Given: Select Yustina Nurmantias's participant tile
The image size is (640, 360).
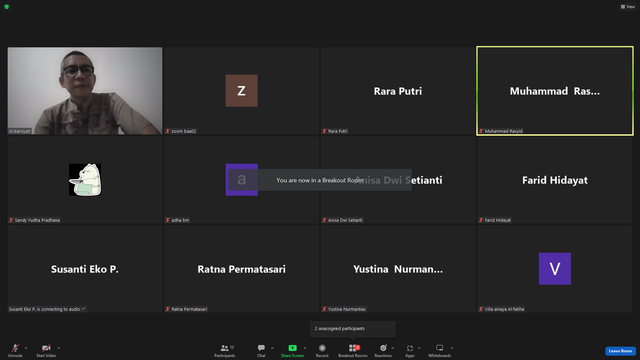Looking at the screenshot, I should 398,269.
